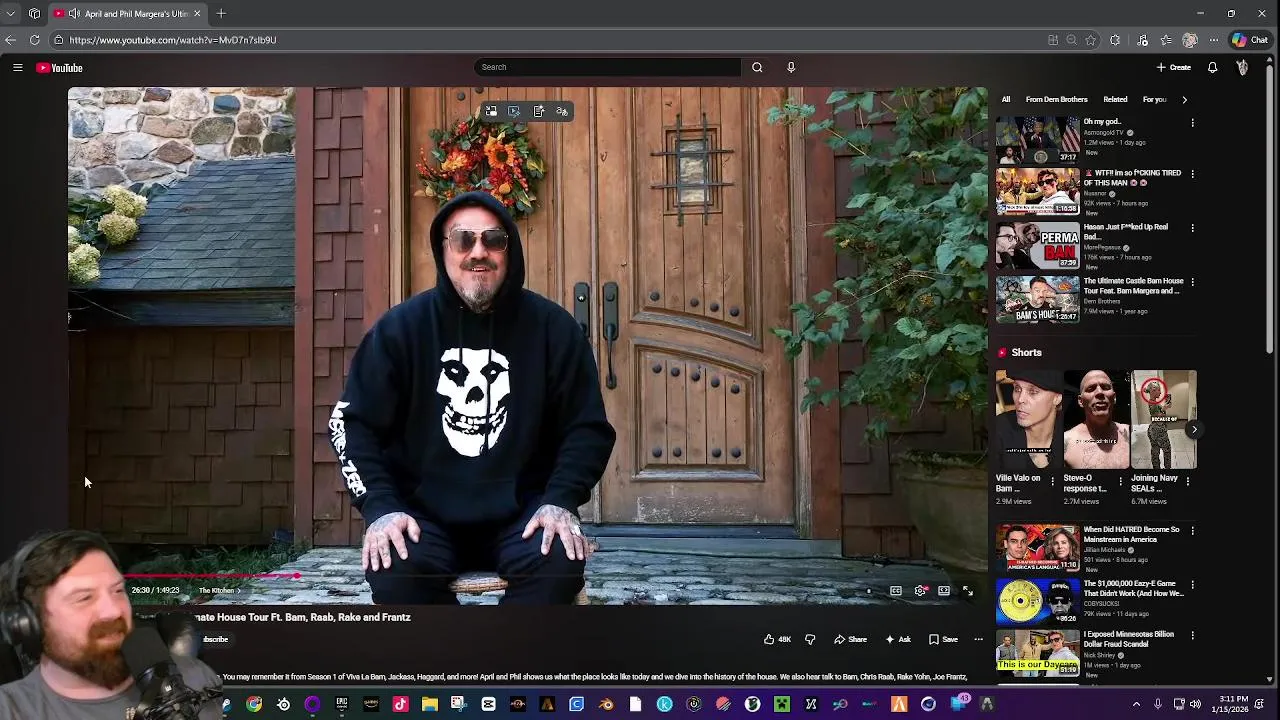Viewport: 1280px width, 720px height.
Task: Open new browser tab
Action: pos(221,13)
